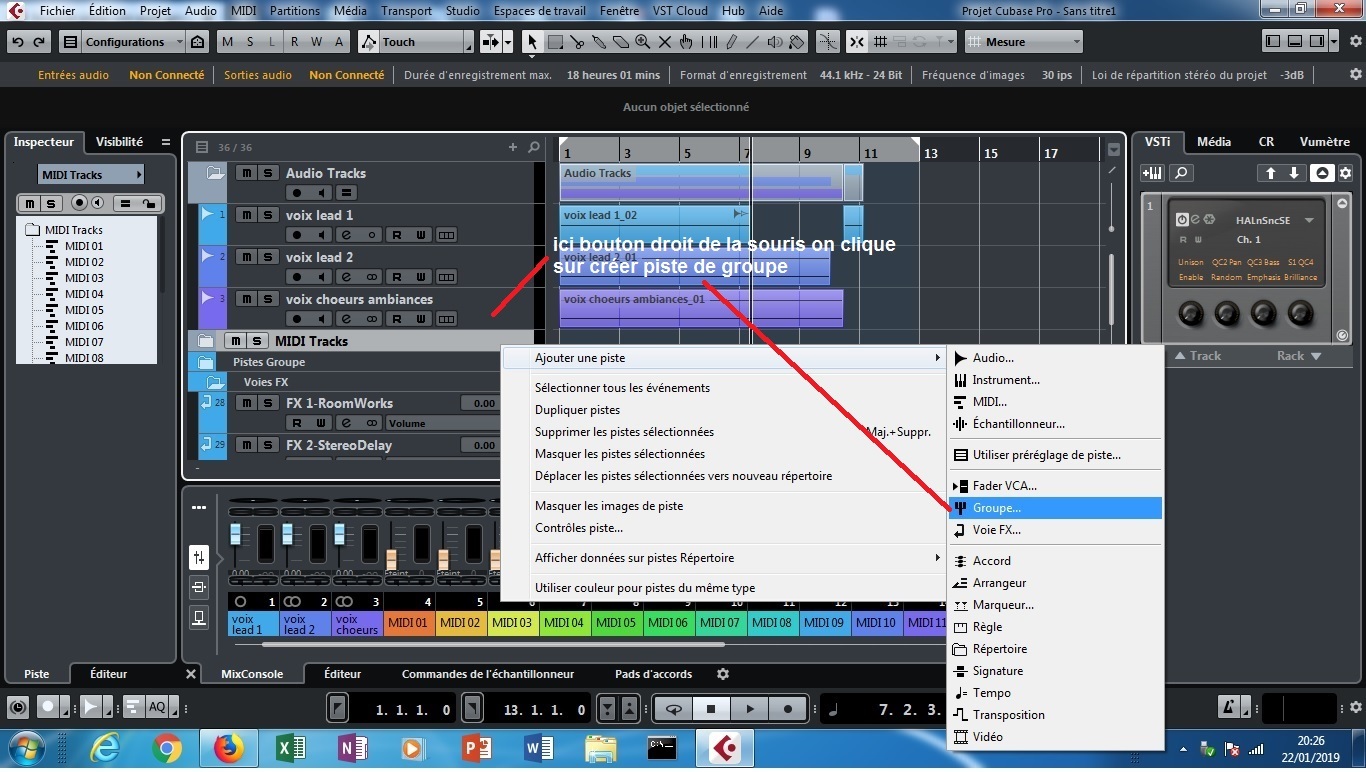1366x772 pixels.
Task: Open the Volume automation parameter dropdown
Action: (443, 423)
